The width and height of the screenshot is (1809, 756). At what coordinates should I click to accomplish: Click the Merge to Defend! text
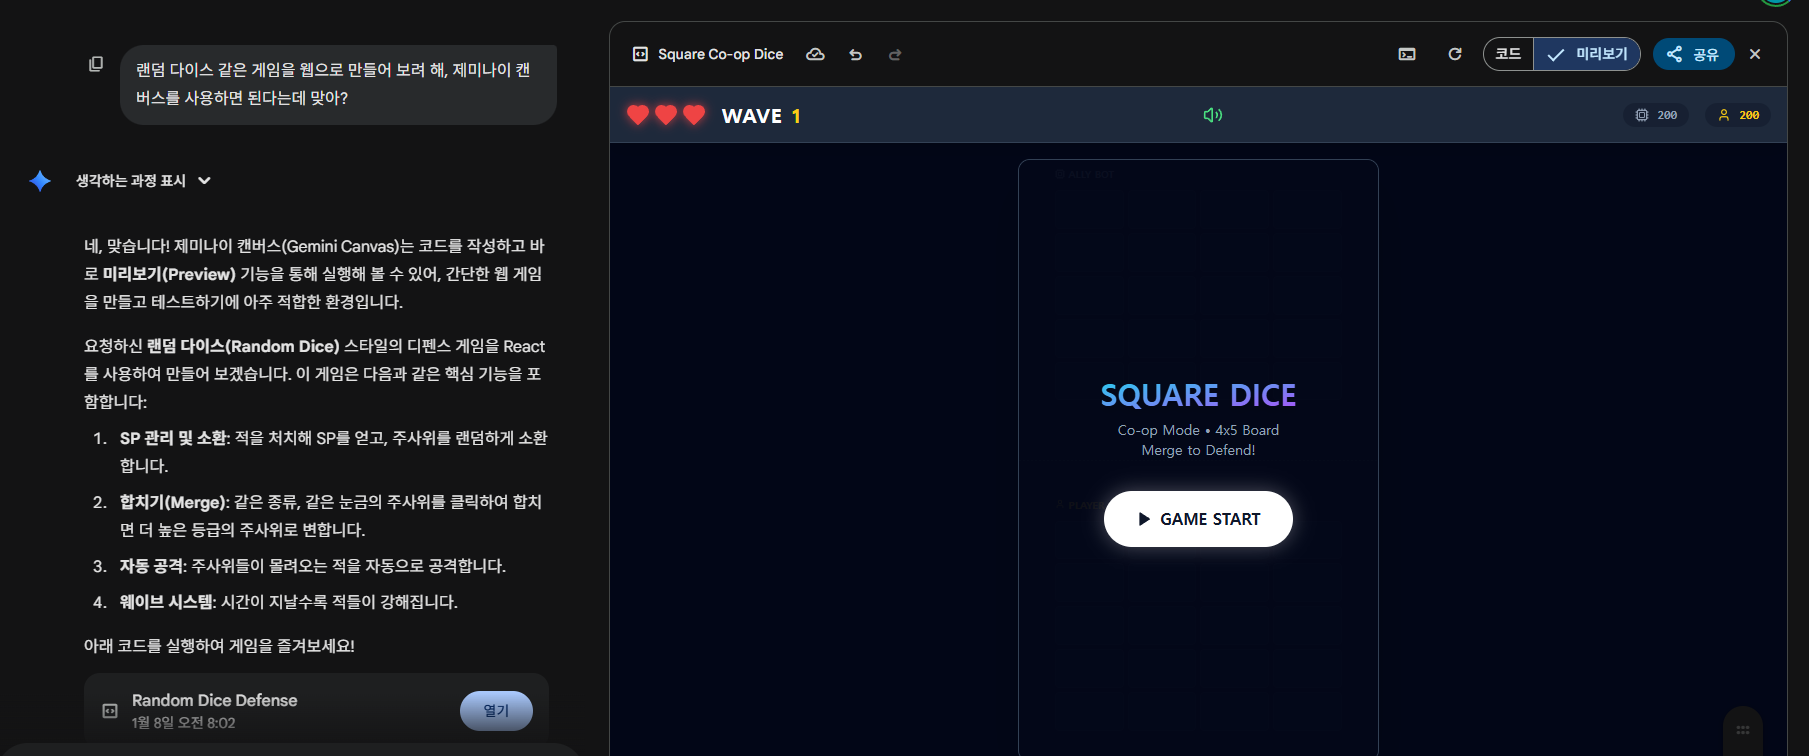(x=1198, y=450)
